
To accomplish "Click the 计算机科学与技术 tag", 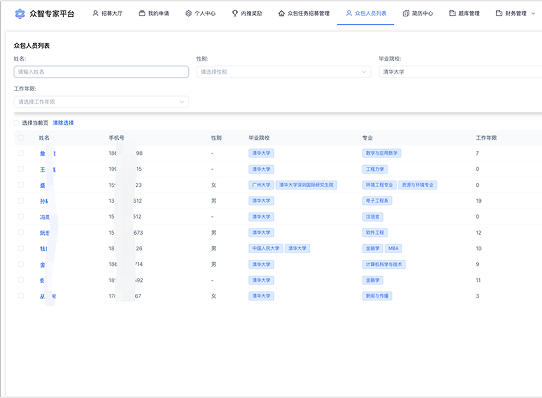I will [384, 265].
